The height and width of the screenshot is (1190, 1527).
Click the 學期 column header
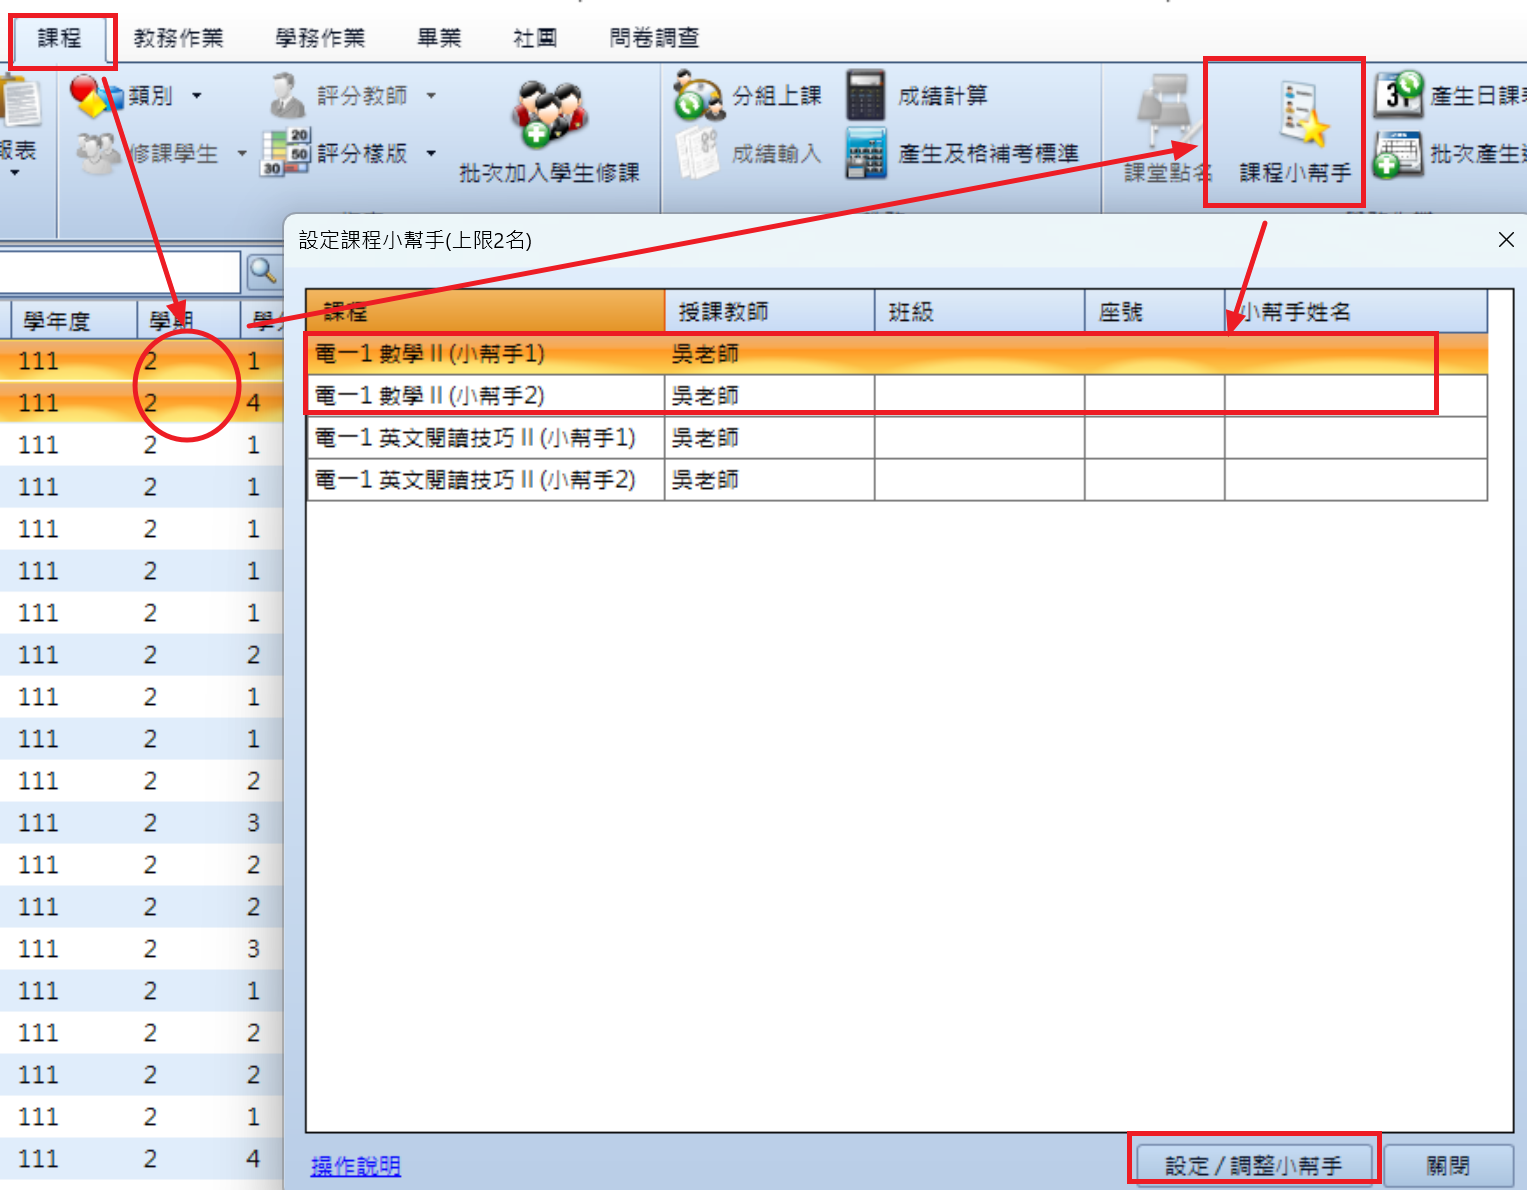pos(188,321)
